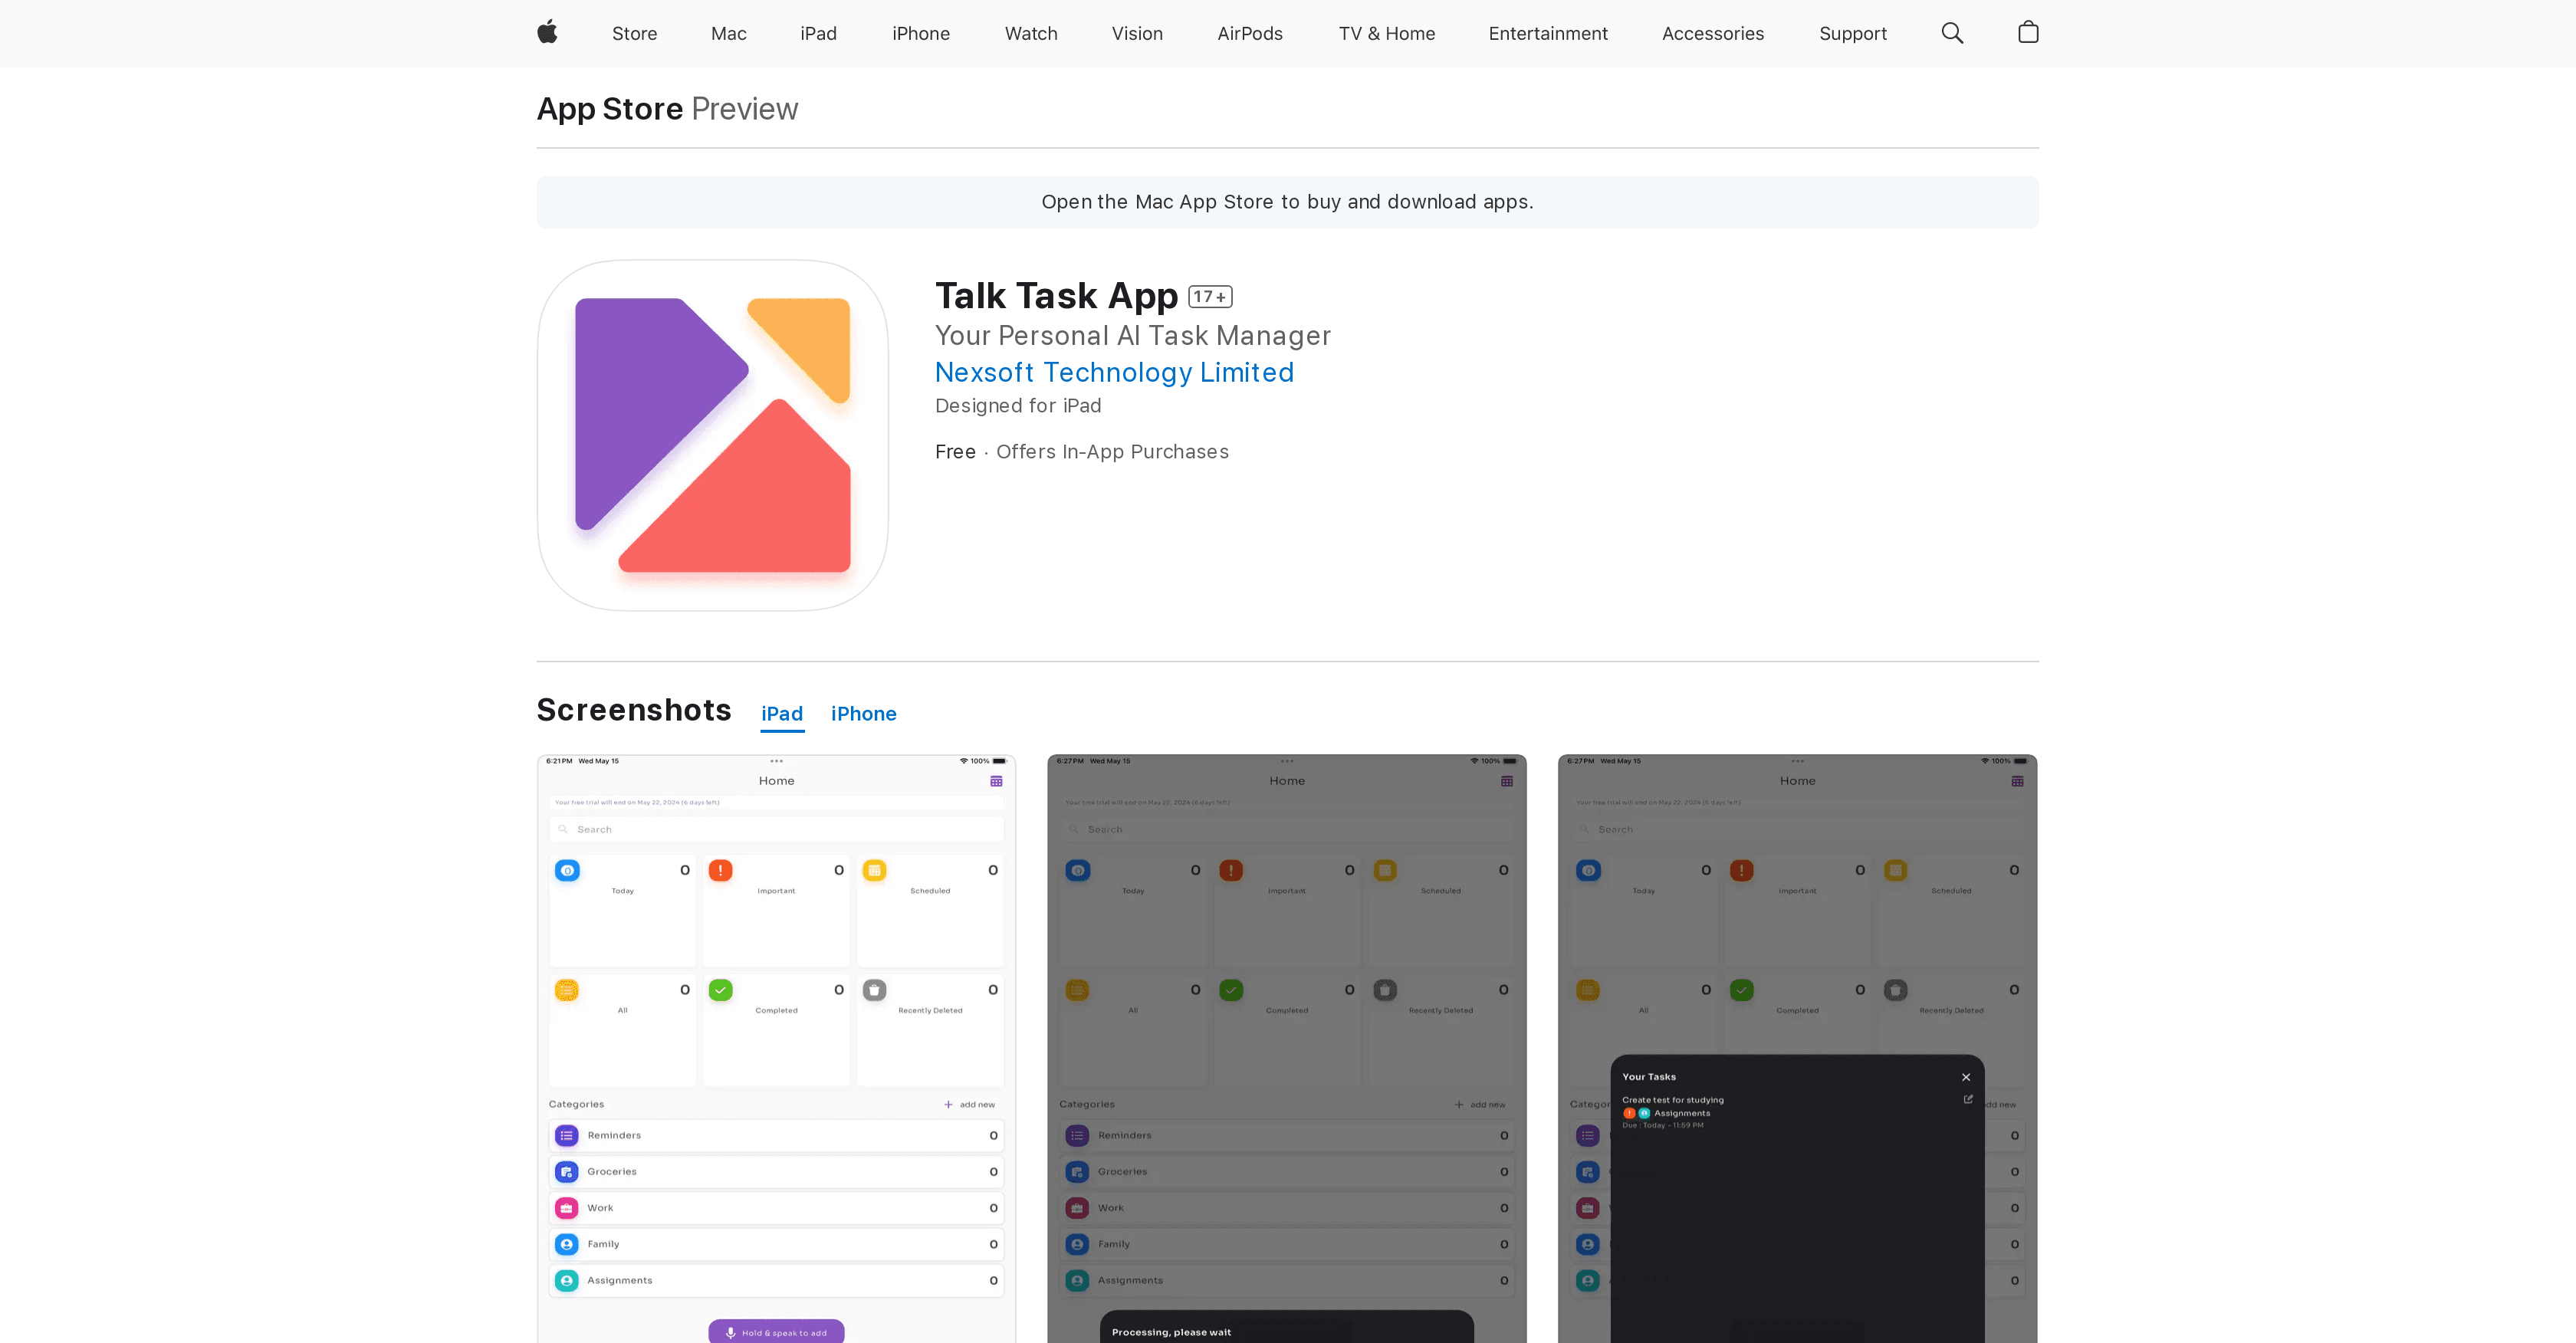Image resolution: width=2576 pixels, height=1343 pixels.
Task: Open the Entertainment menu item
Action: click(1547, 33)
